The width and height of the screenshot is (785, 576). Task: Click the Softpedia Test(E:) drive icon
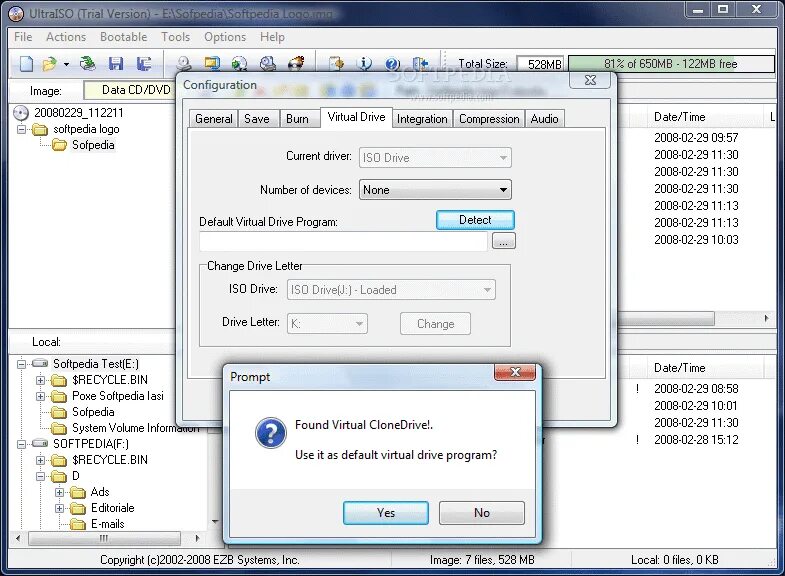click(40, 363)
